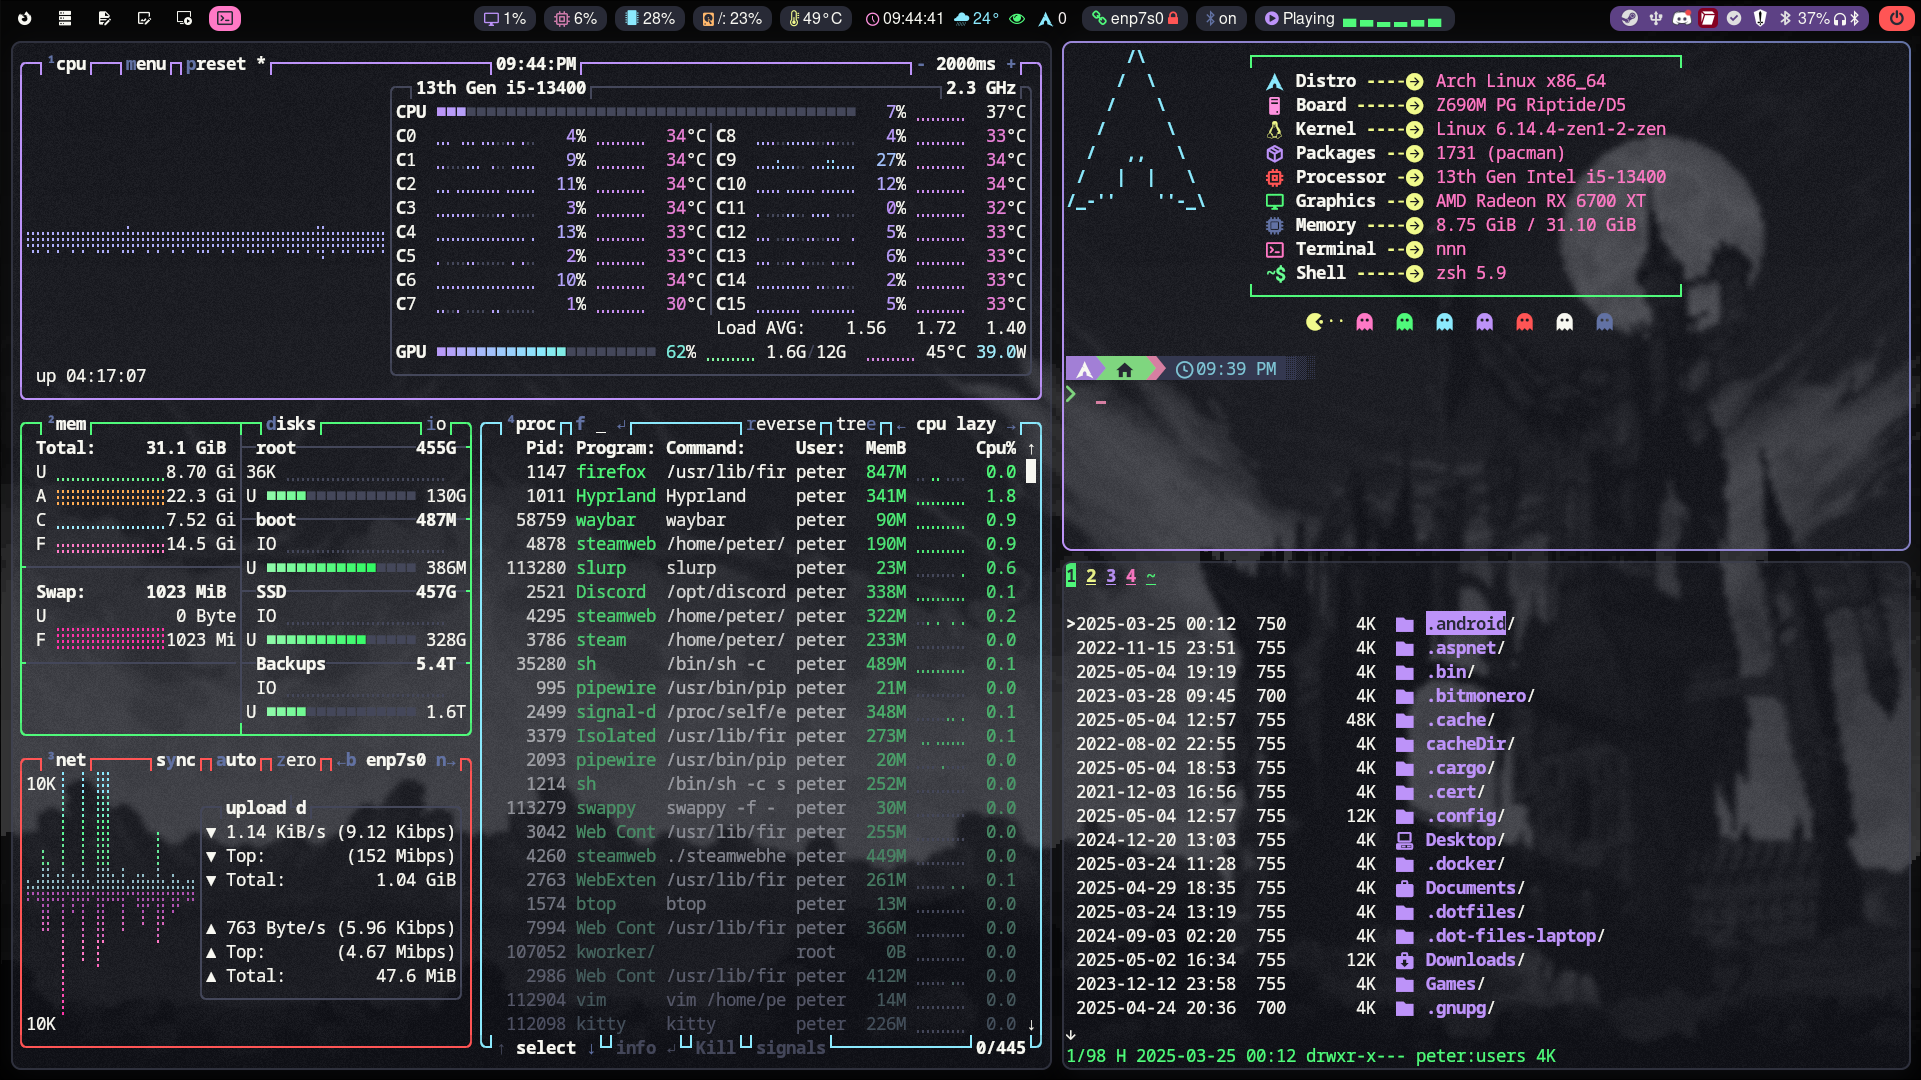
Task: Toggle zero in btop net box
Action: pos(296,760)
